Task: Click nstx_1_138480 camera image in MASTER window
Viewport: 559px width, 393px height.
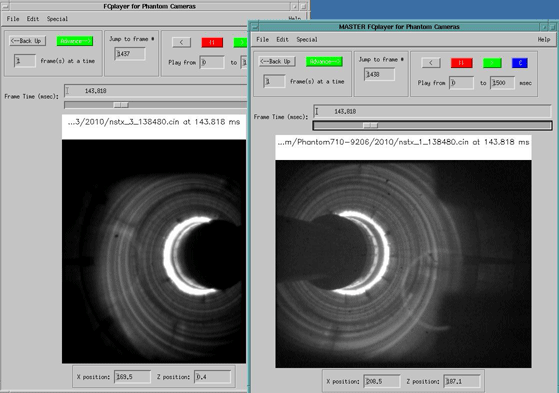Action: point(403,264)
